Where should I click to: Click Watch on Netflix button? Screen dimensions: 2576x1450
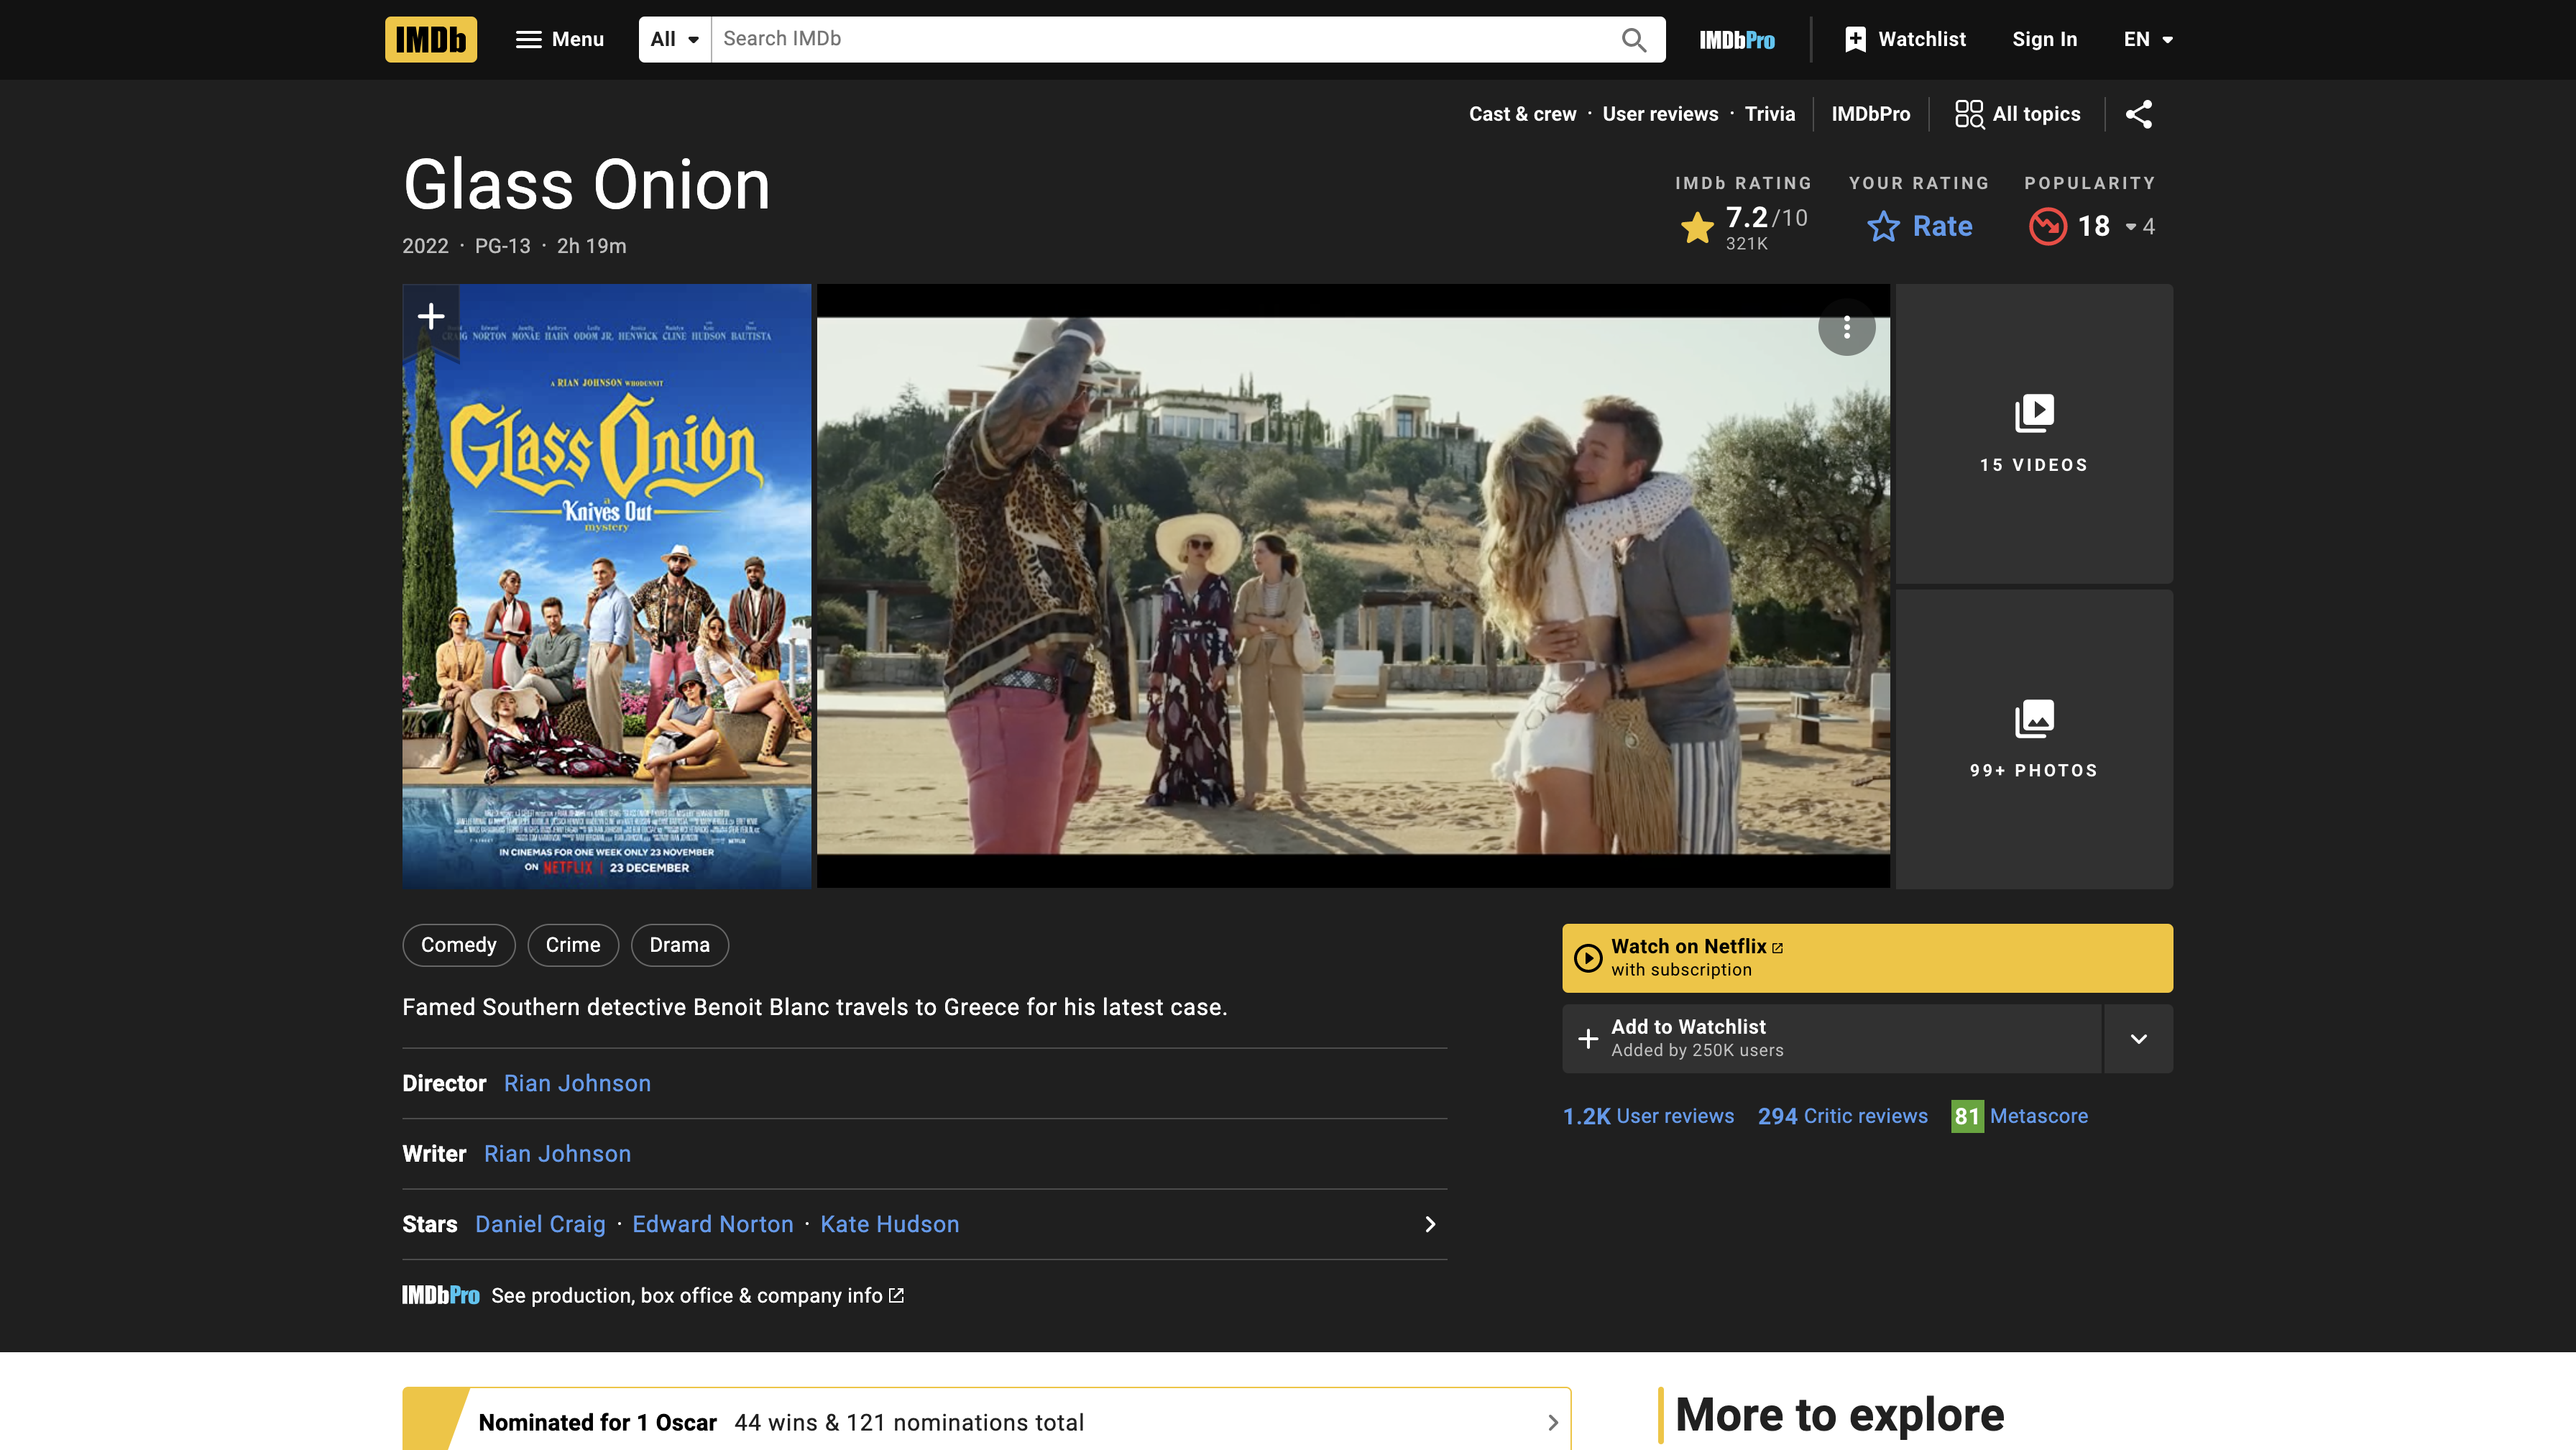click(1867, 958)
